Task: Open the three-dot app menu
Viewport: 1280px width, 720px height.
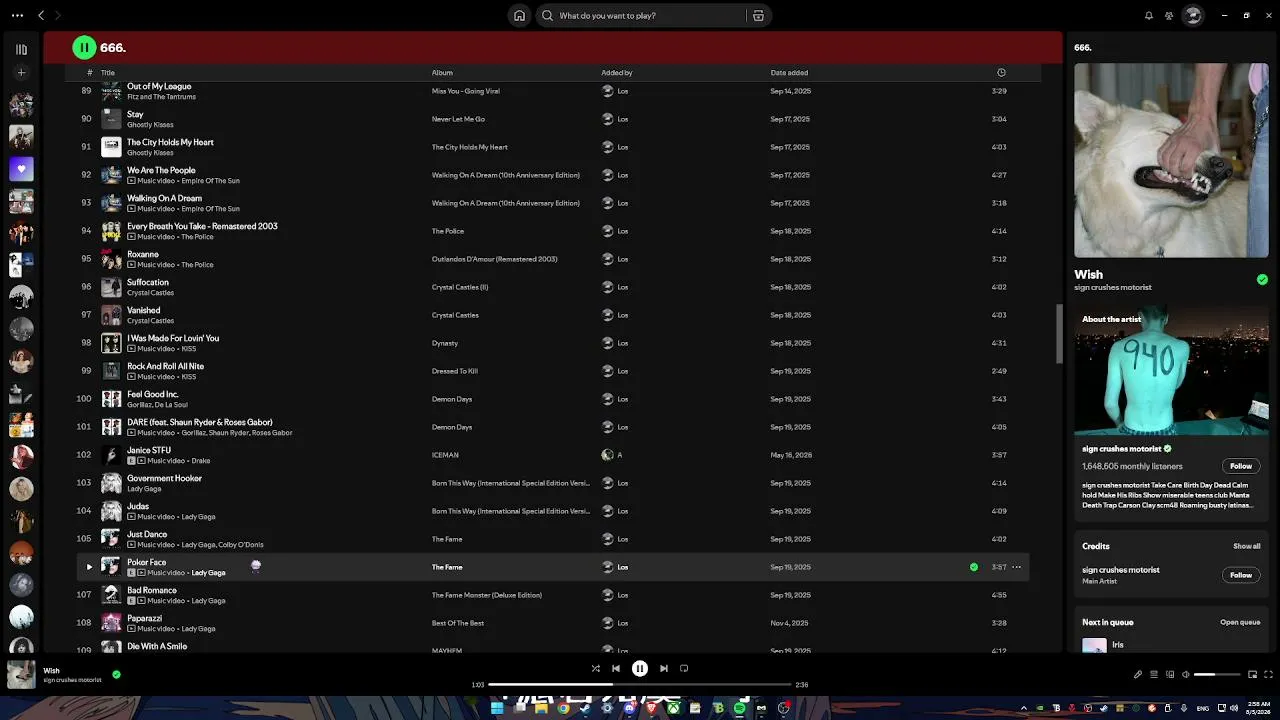Action: click(x=17, y=16)
